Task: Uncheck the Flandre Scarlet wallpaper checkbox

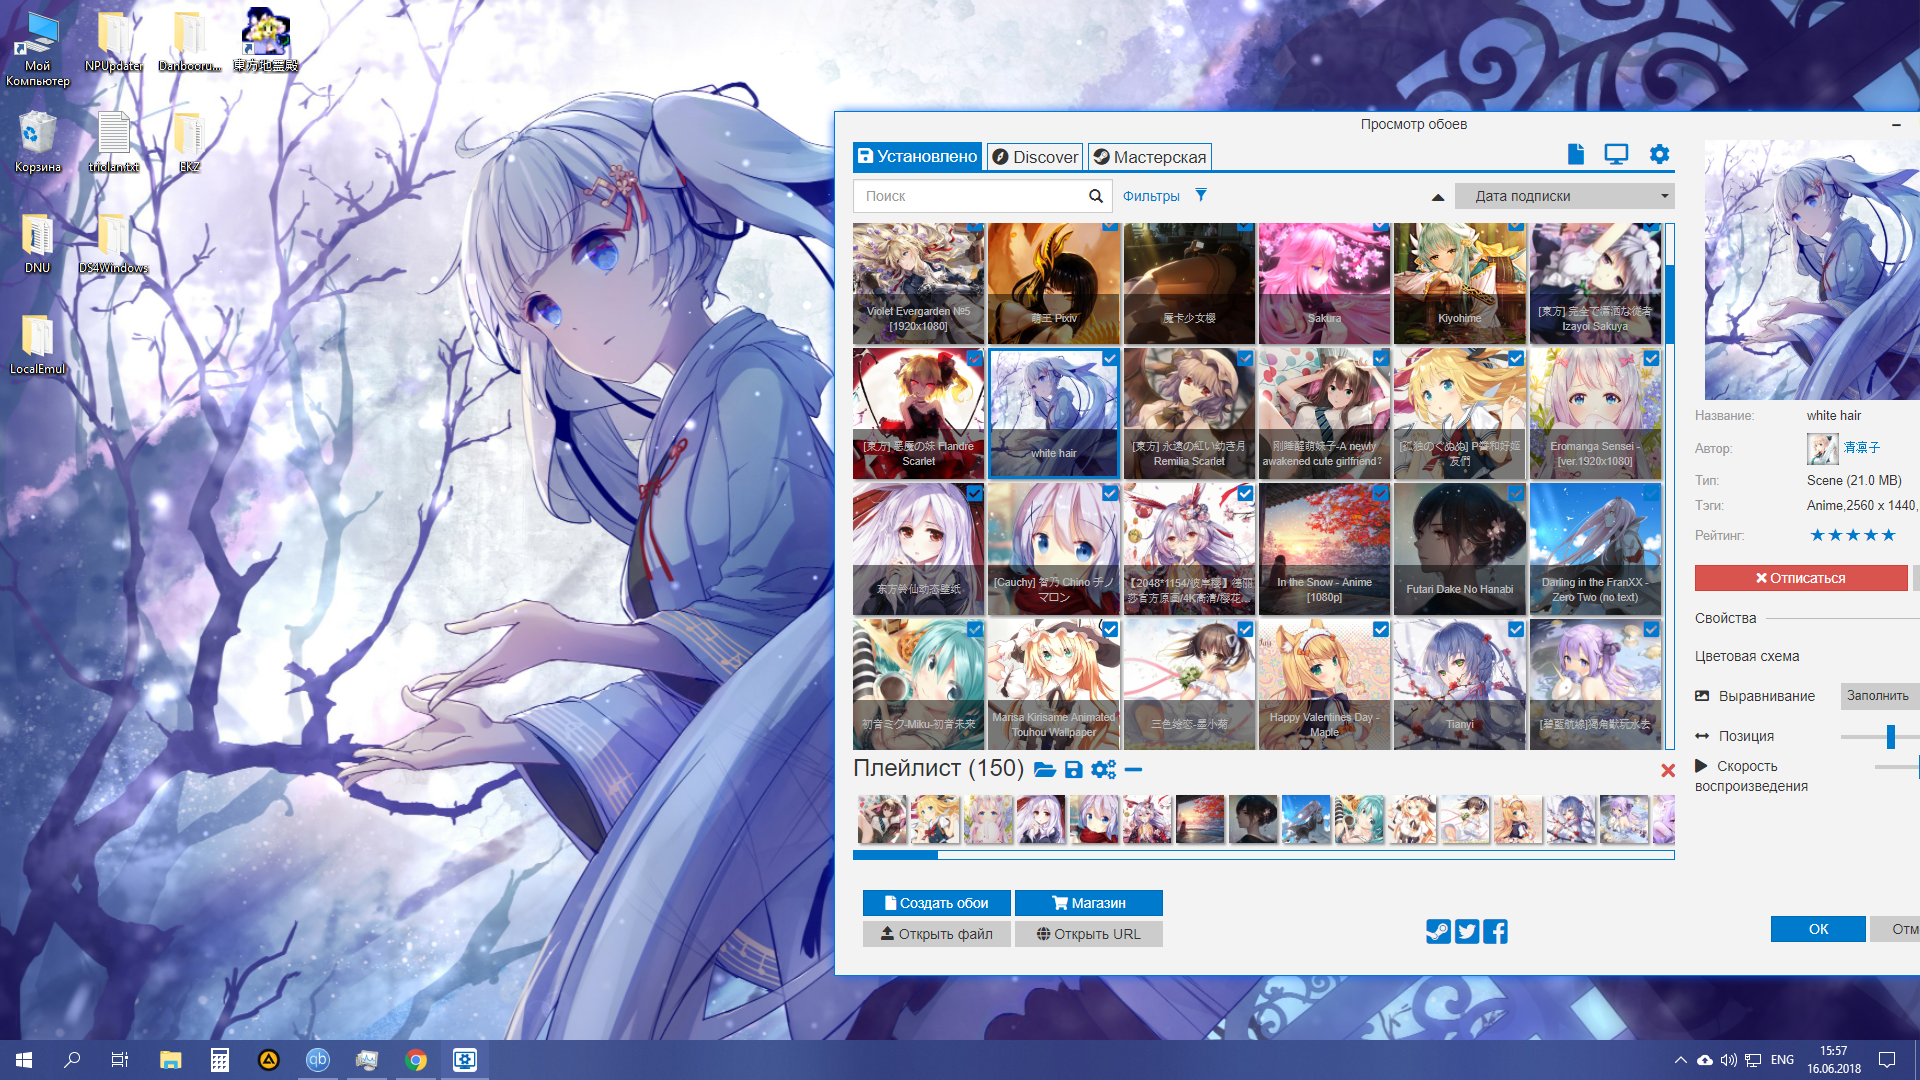Action: click(974, 358)
